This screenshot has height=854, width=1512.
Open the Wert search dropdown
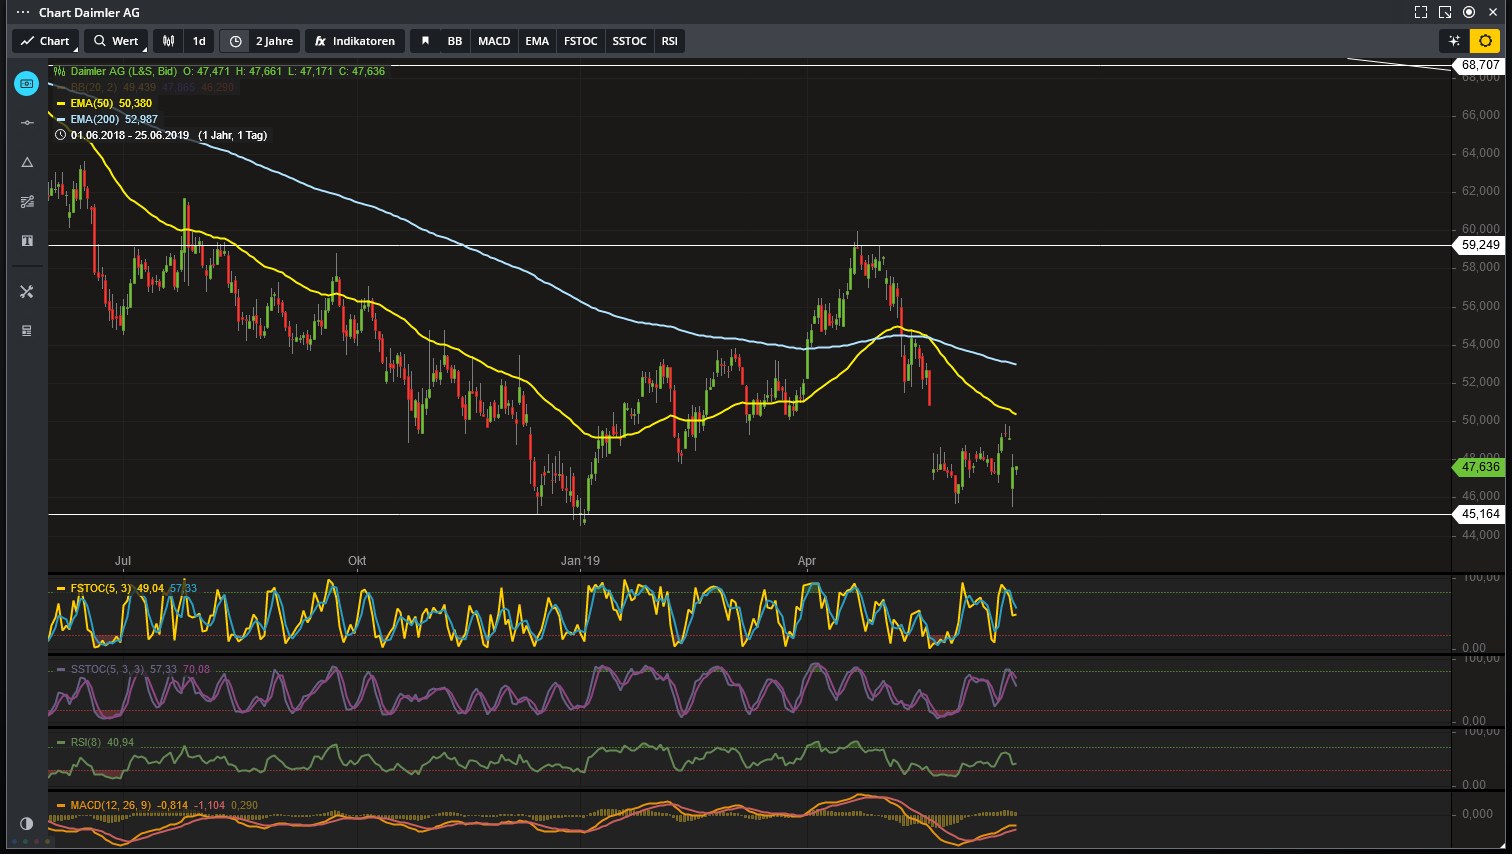[115, 41]
